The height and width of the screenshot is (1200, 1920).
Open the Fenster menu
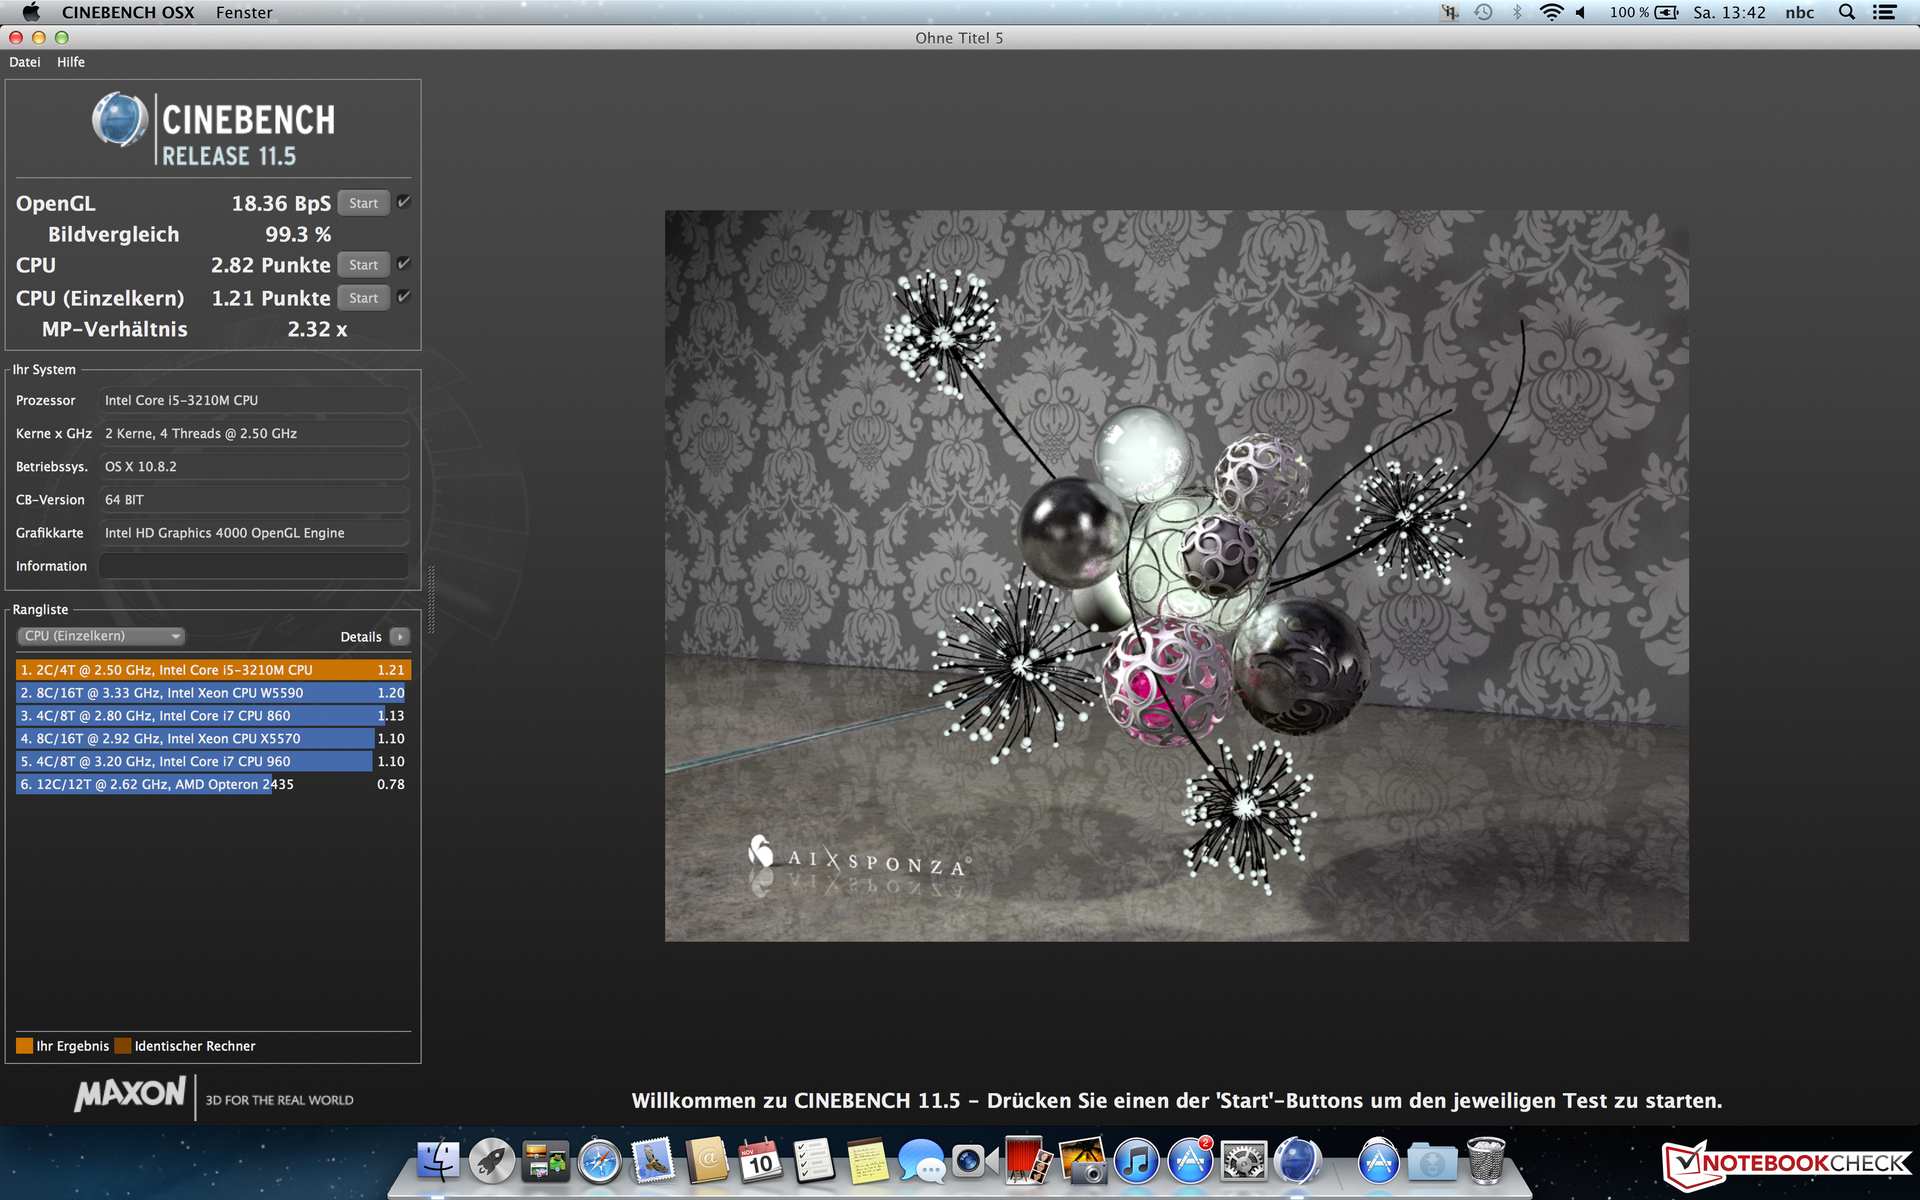click(244, 12)
